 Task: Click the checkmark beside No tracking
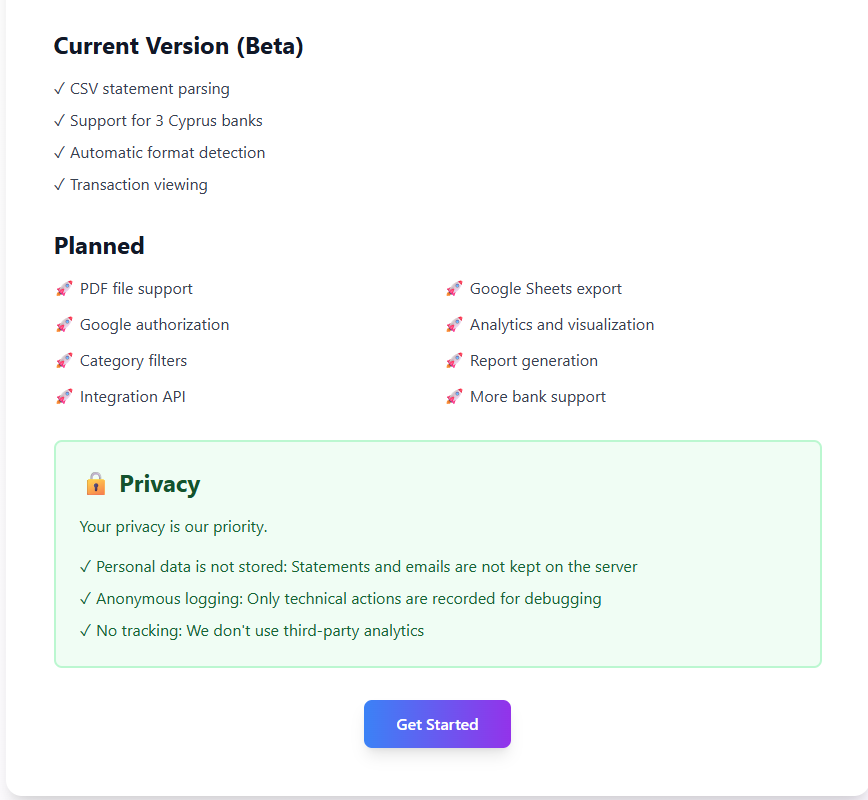(x=84, y=630)
